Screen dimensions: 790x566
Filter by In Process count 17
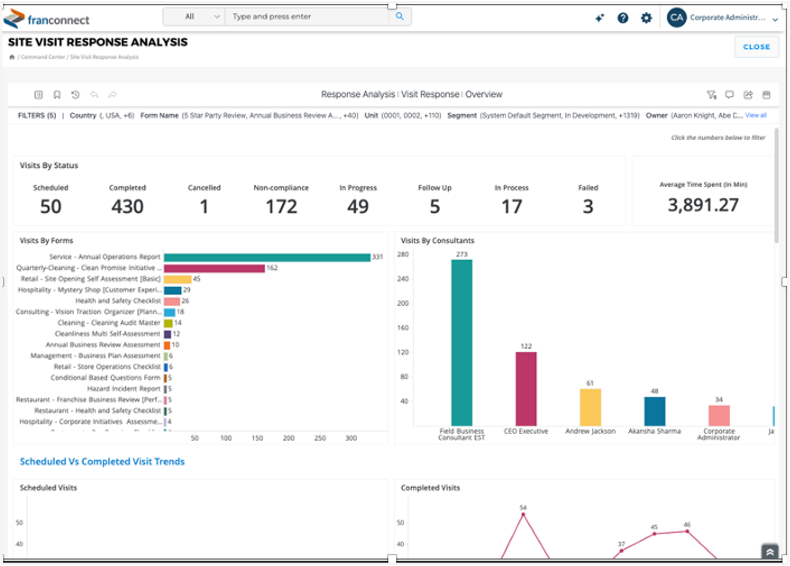(x=511, y=207)
